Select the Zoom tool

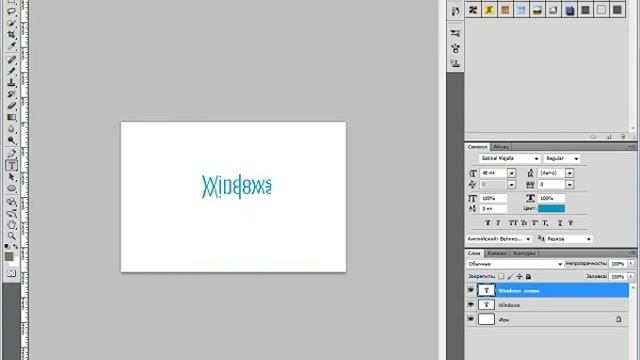click(12, 236)
